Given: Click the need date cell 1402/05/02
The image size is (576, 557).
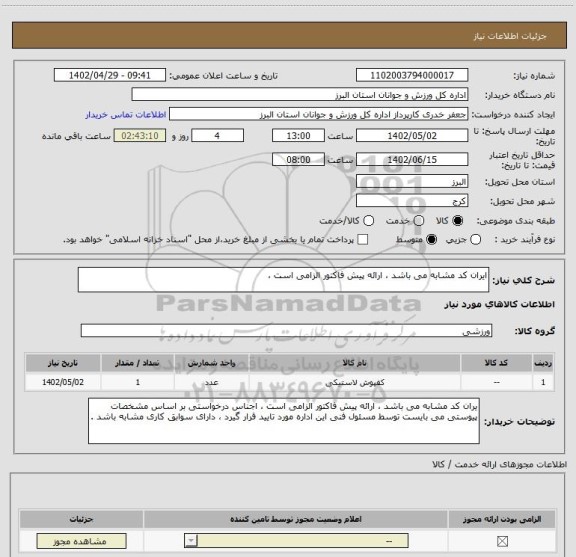Looking at the screenshot, I should tap(63, 382).
